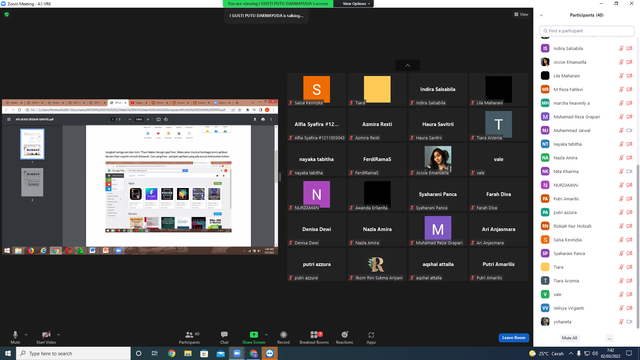Viewport: 640px width, 360px height.
Task: Click the Participants panel header chevron
Action: pos(541,15)
